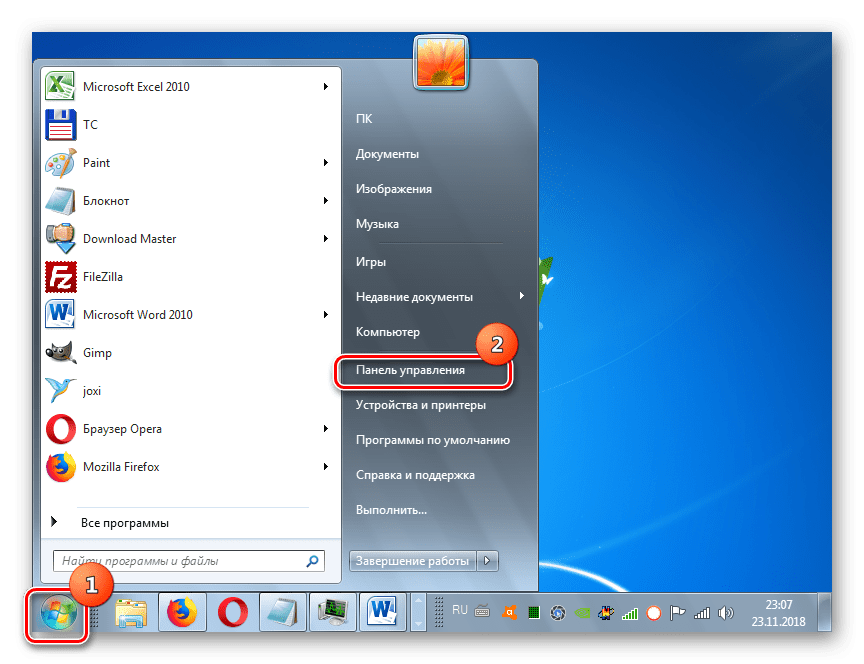Open FileZilla from the Start menu

(102, 277)
